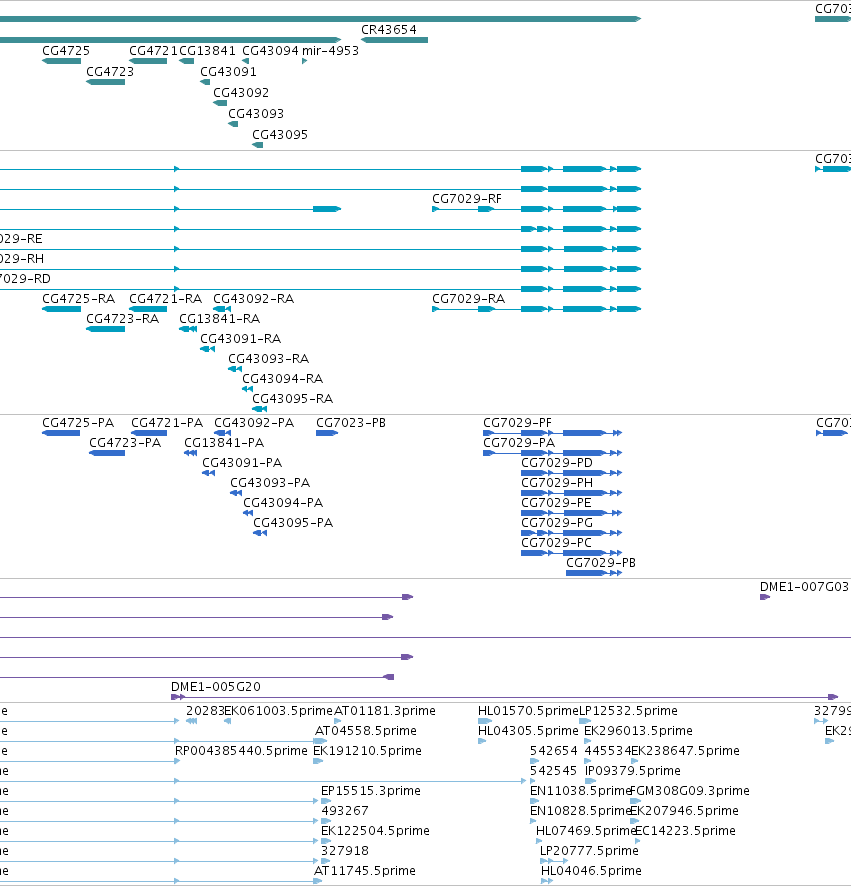Image resolution: width=851 pixels, height=886 pixels.
Task: Open EST label HL04305.5prime
Action: (x=528, y=731)
